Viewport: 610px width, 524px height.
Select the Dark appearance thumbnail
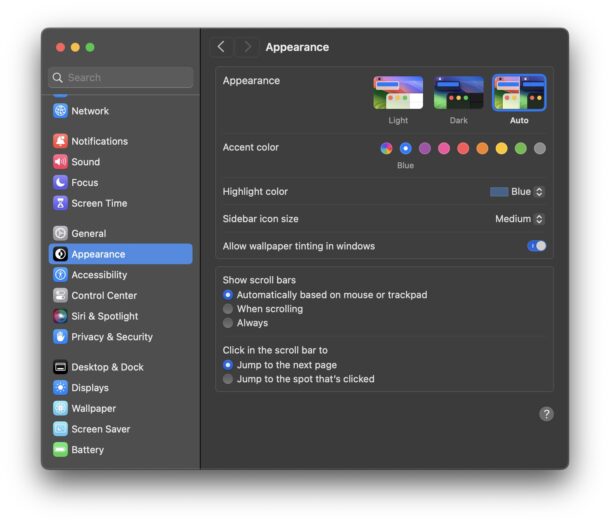459,93
